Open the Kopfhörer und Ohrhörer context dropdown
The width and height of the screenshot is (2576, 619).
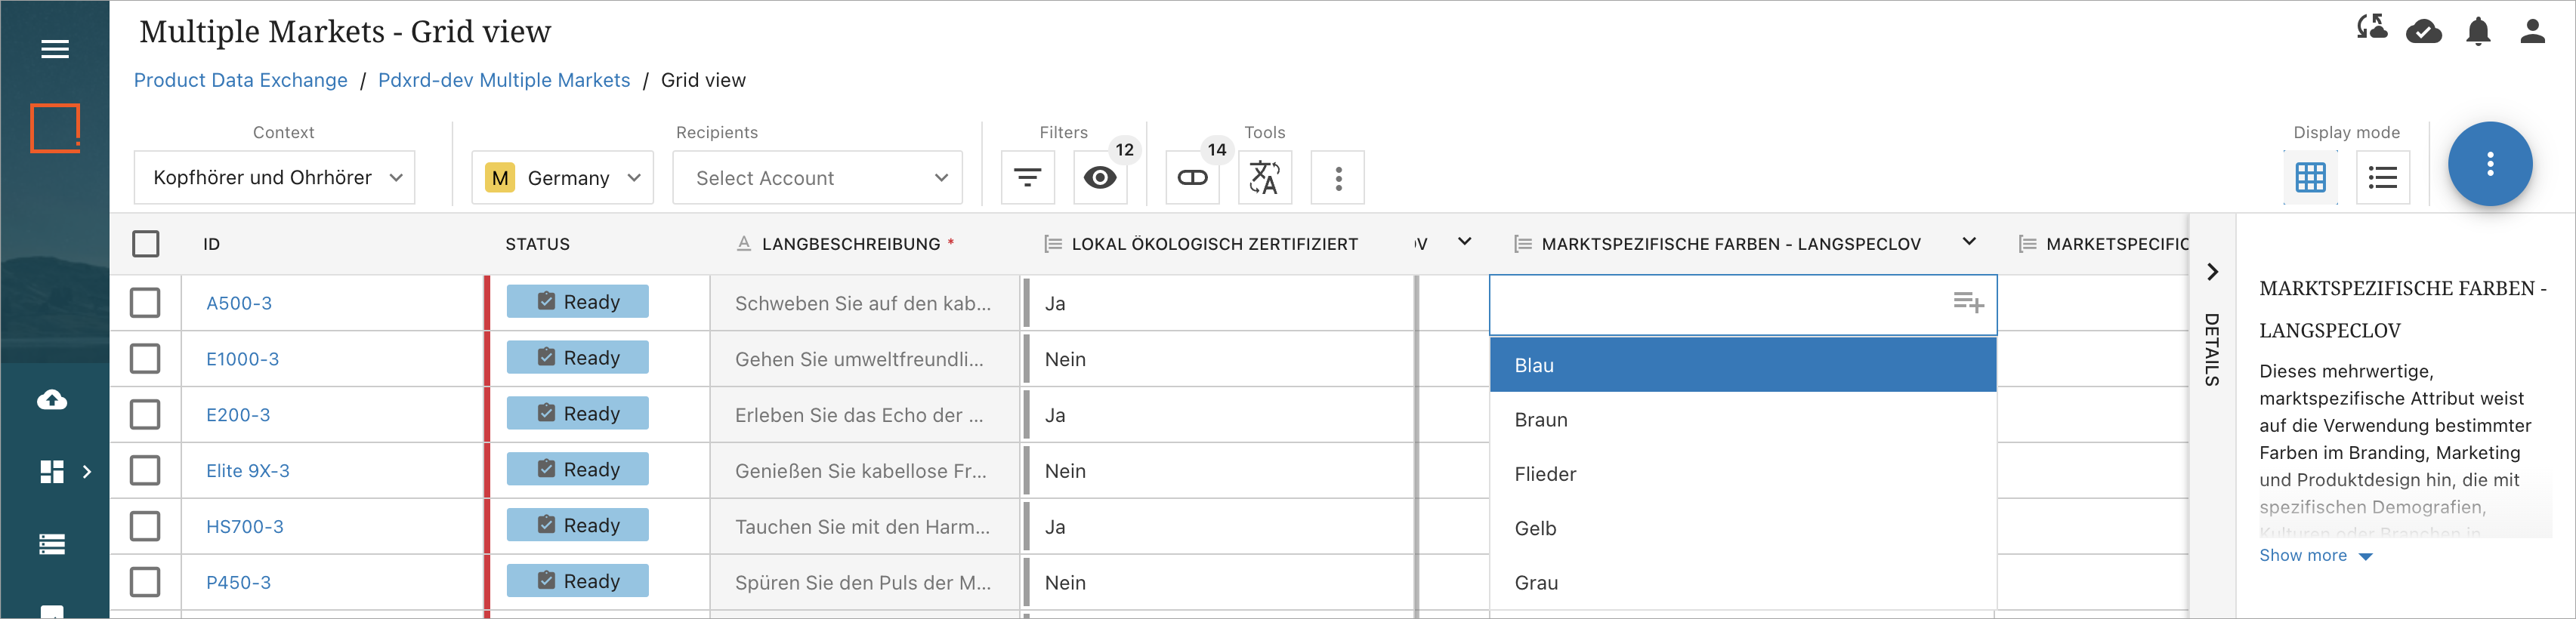tap(274, 178)
